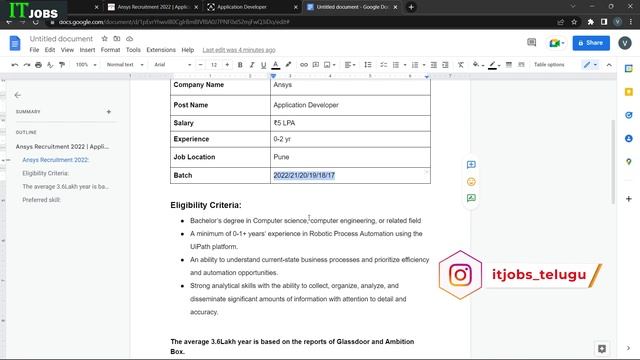Increase the indent
The image size is (640, 360).
coord(445,64)
